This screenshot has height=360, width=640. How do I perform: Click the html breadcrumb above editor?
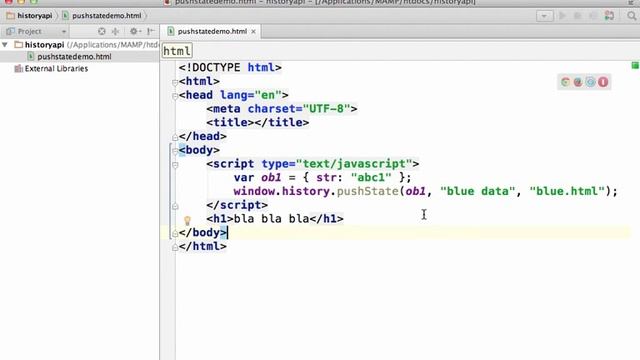click(x=177, y=51)
